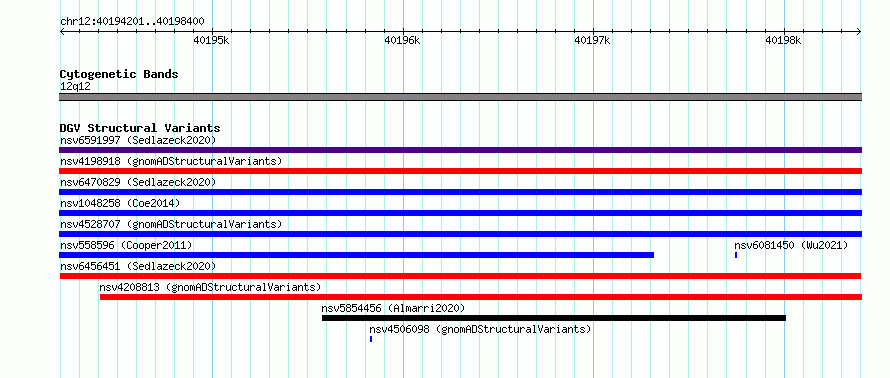Select the blue nsv1048258 variant bar
Screen dimensions: 890x378
(460, 213)
